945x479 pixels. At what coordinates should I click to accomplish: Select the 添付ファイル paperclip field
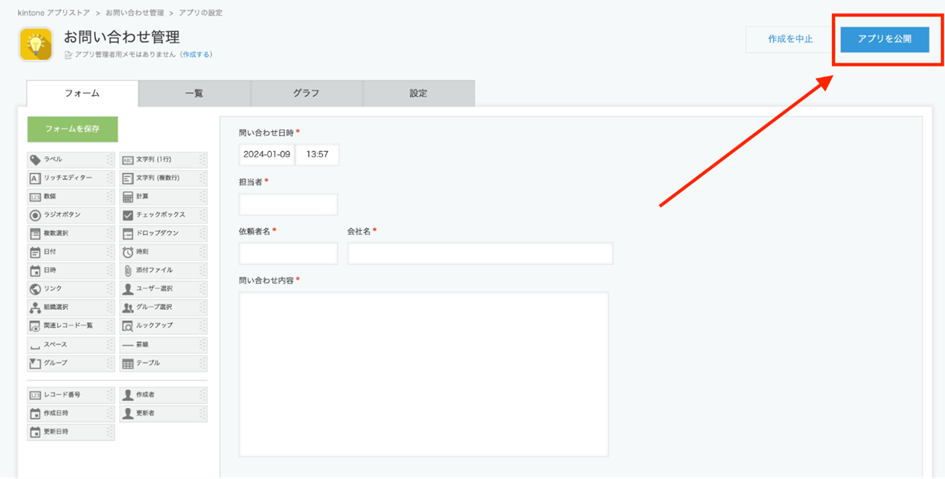[x=162, y=270]
